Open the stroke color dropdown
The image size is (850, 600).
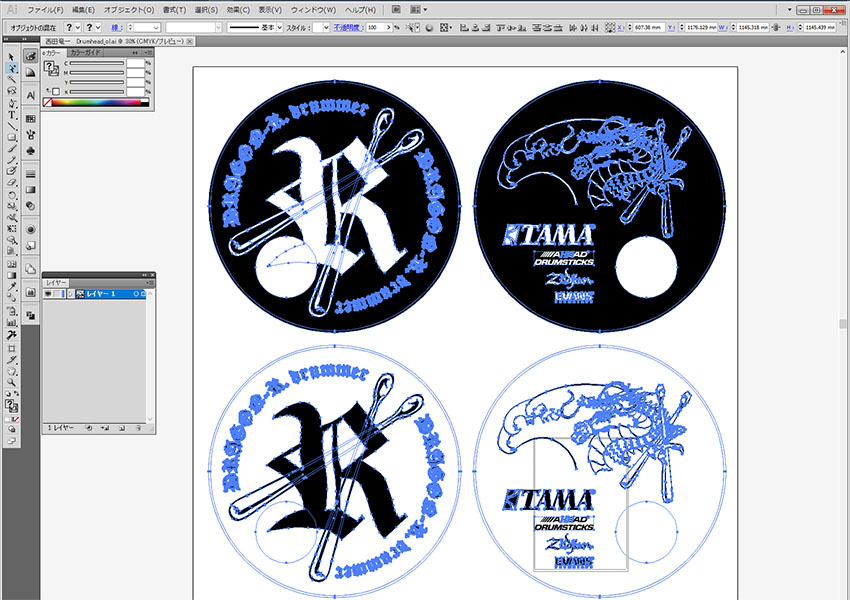pyautogui.click(x=98, y=27)
